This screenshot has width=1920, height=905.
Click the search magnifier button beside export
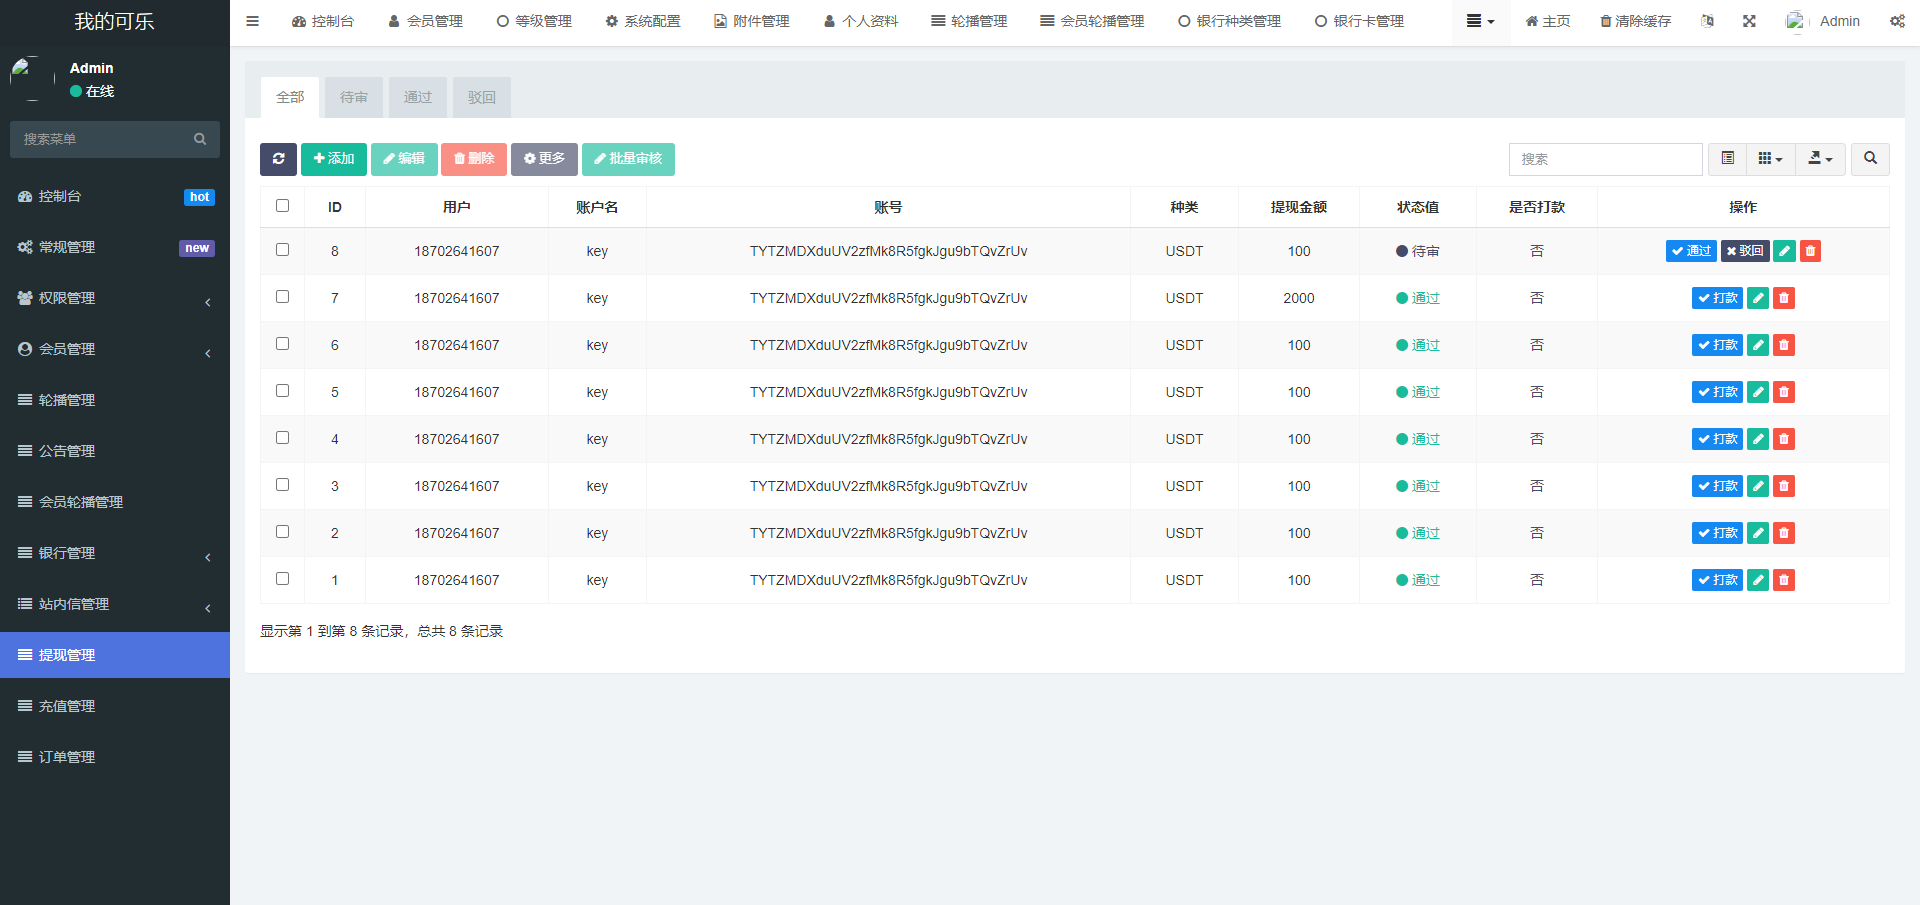1870,159
